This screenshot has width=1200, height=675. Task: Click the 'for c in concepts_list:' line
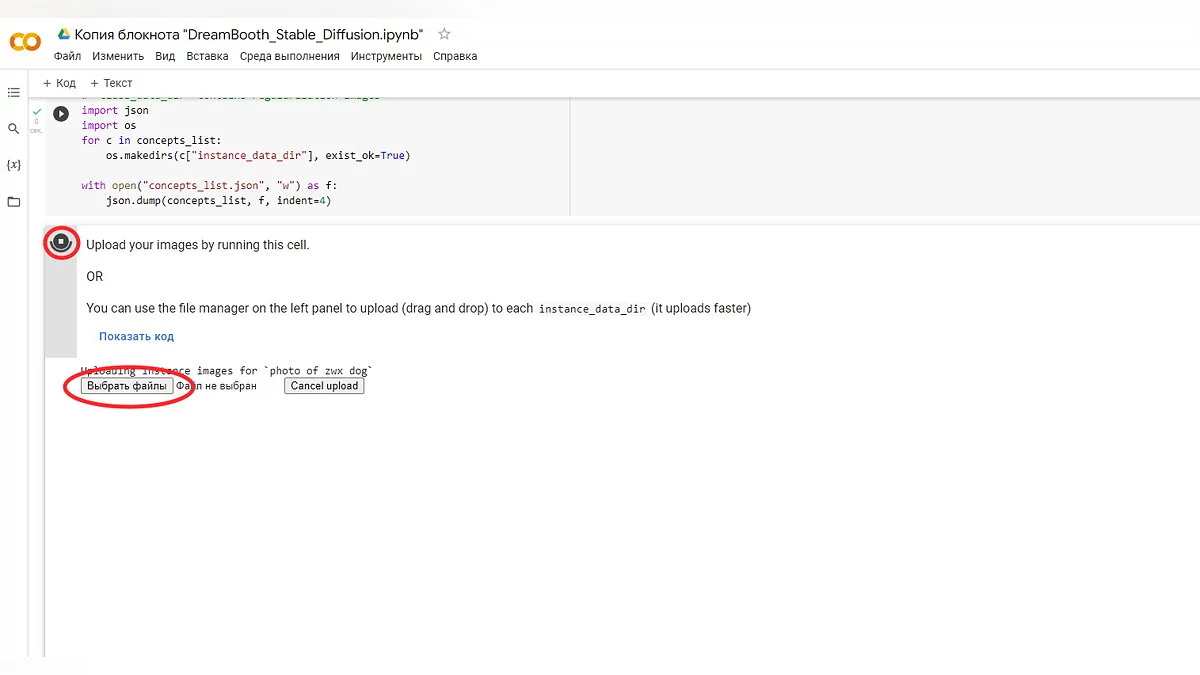pos(151,141)
